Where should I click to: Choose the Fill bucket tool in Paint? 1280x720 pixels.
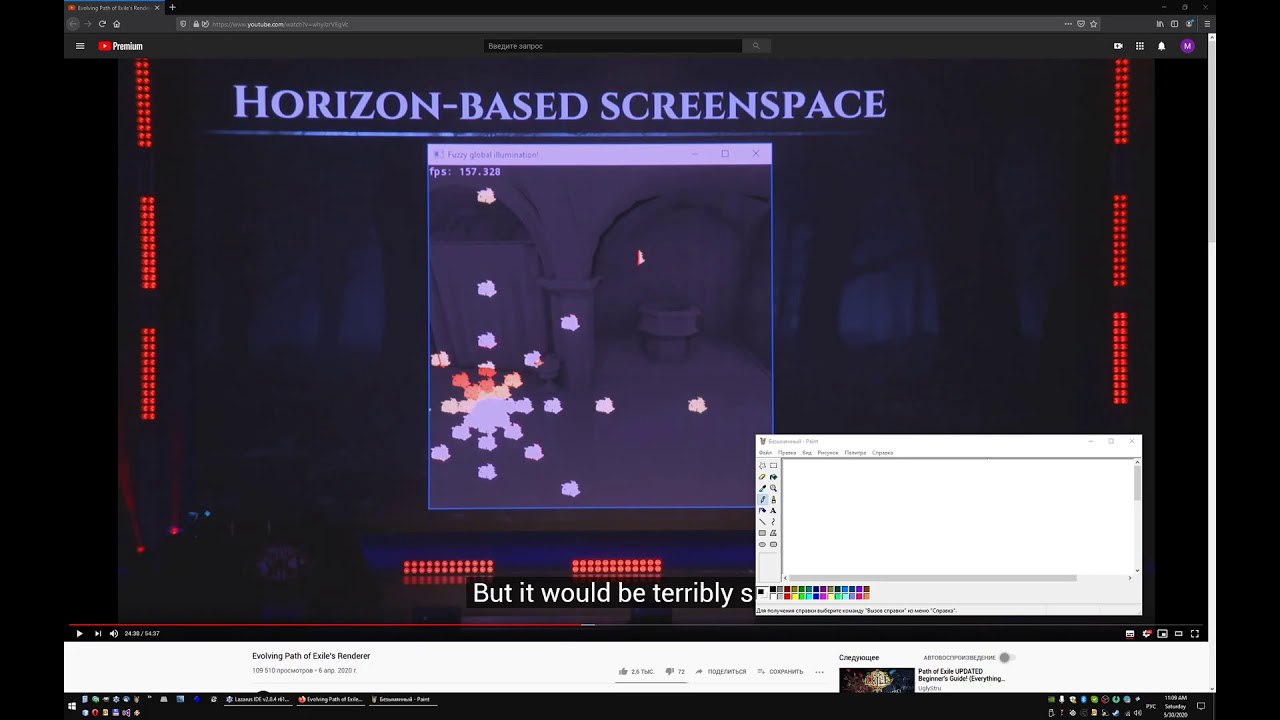773,477
